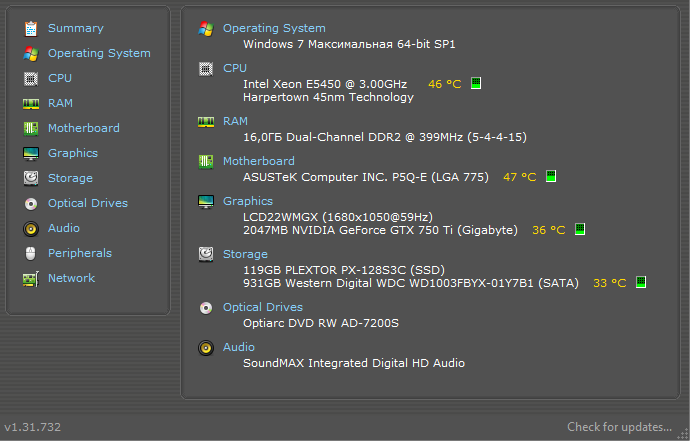
Task: Click the GPU temperature indicator beside 36 °C
Action: pyautogui.click(x=580, y=230)
